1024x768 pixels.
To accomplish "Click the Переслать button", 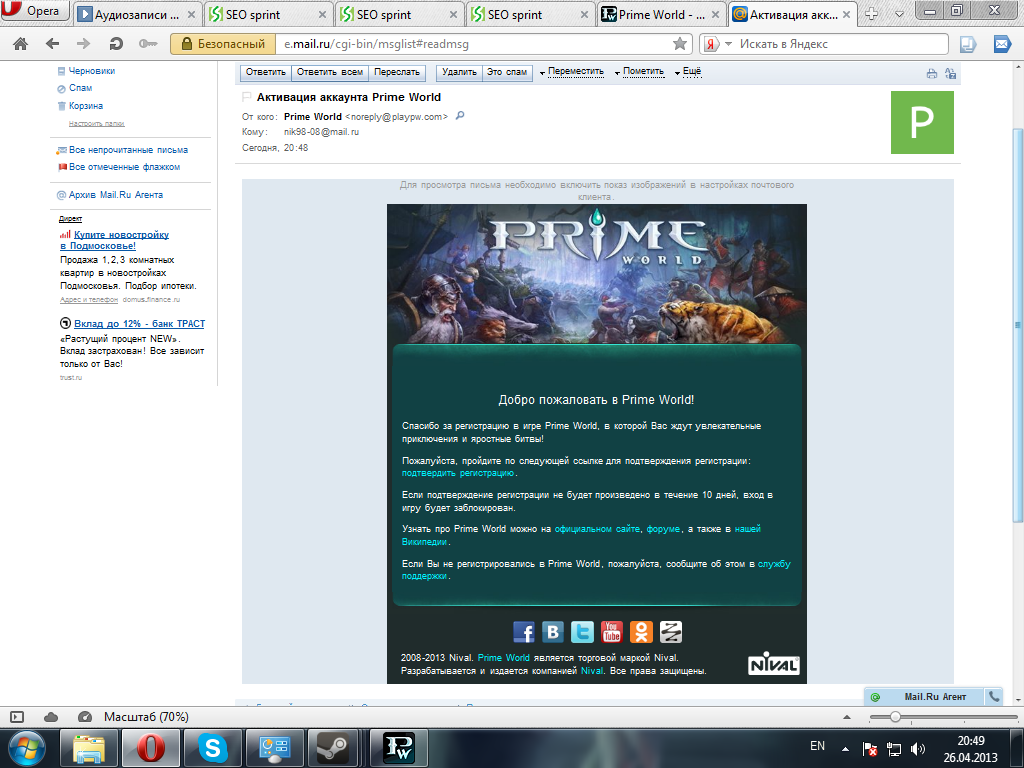I will [x=397, y=72].
